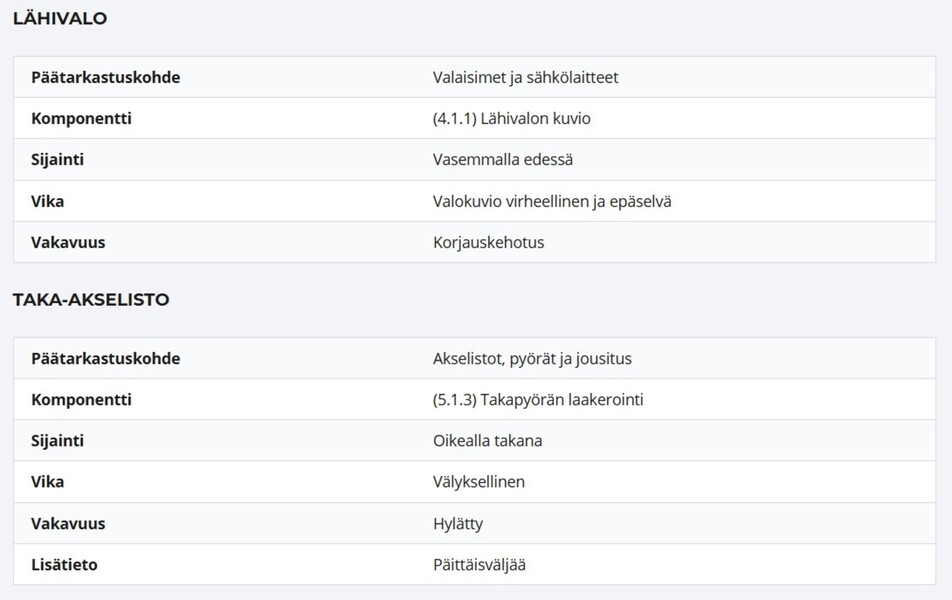
Task: Click the Hylätty severity value
Action: pos(458,524)
